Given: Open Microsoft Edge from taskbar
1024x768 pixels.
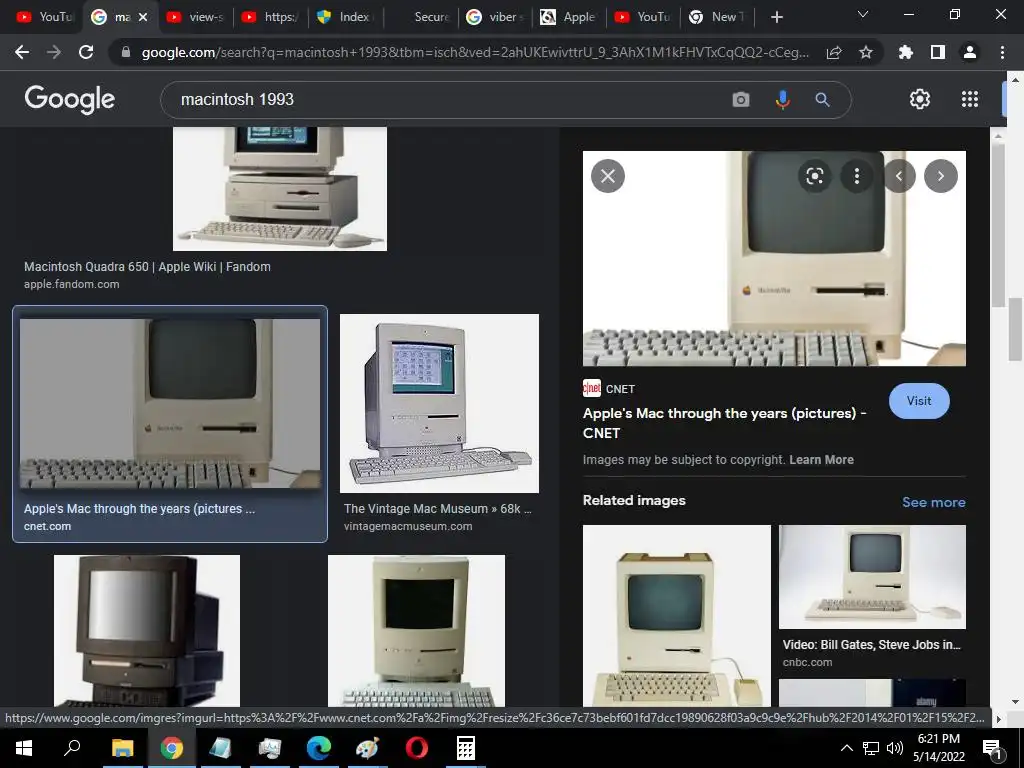Looking at the screenshot, I should [x=319, y=748].
